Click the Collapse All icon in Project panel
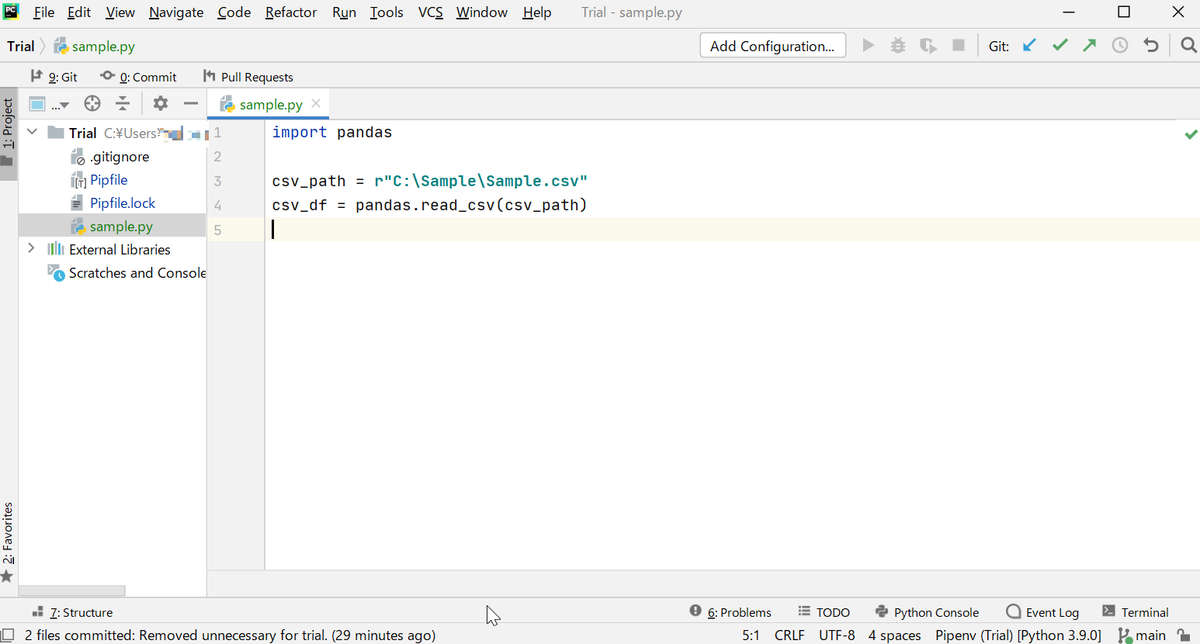The image size is (1200, 644). point(123,103)
